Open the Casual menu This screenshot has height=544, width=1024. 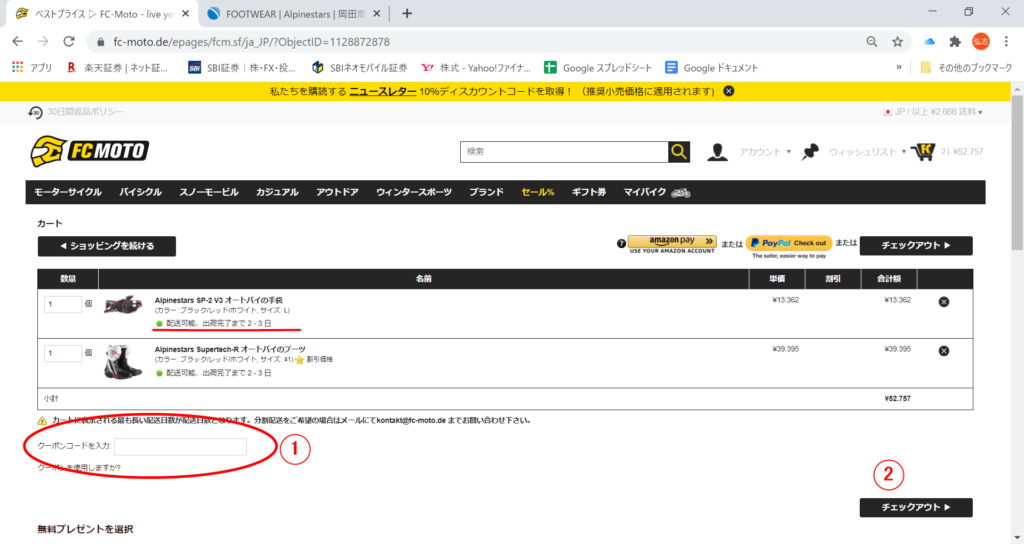click(277, 192)
